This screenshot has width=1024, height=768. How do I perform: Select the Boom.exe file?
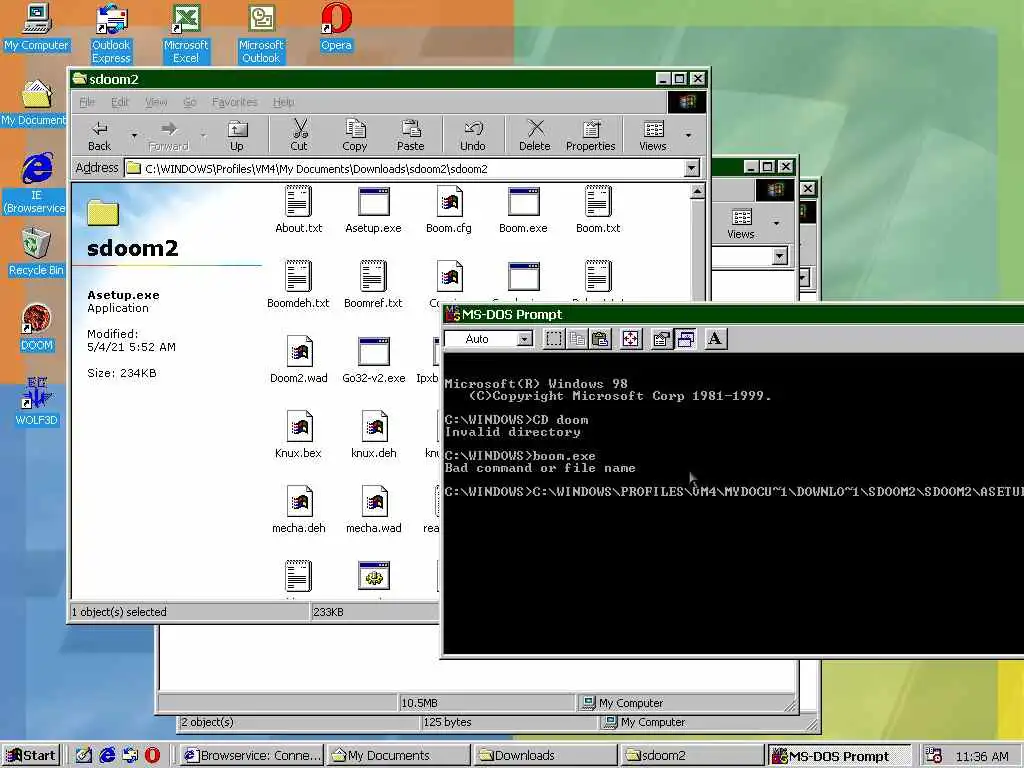pos(523,210)
